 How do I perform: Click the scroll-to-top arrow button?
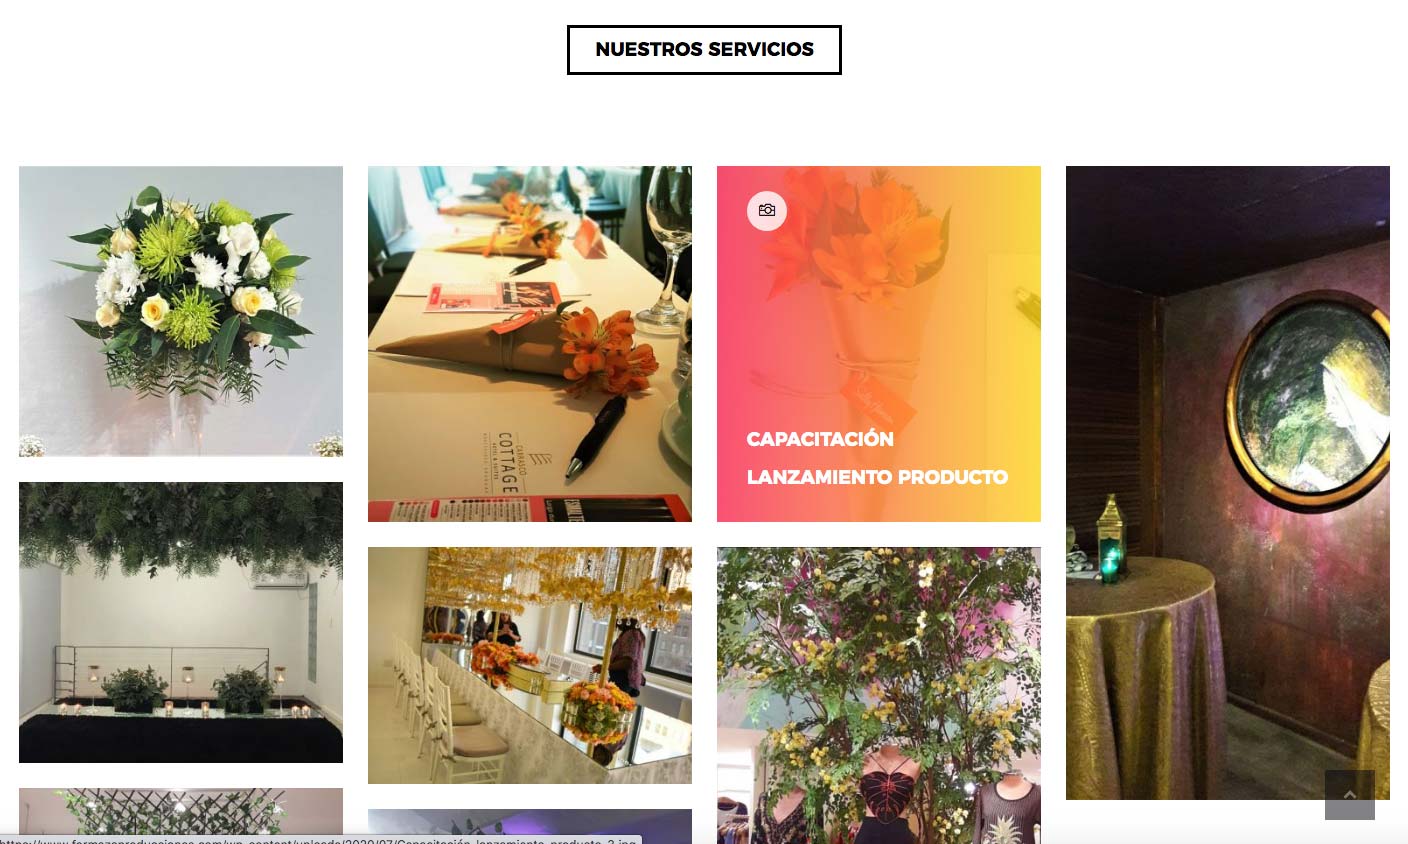1350,795
